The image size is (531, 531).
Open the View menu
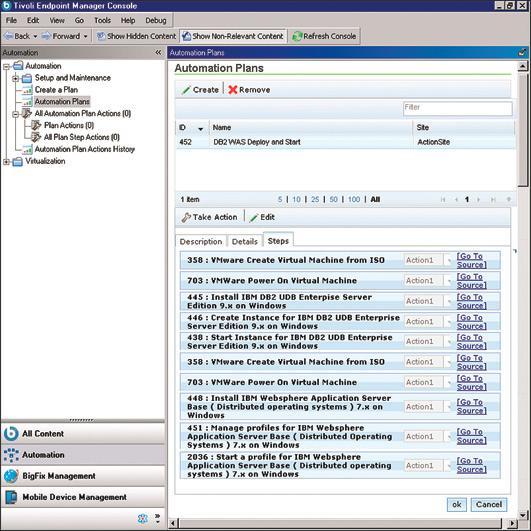coord(57,20)
